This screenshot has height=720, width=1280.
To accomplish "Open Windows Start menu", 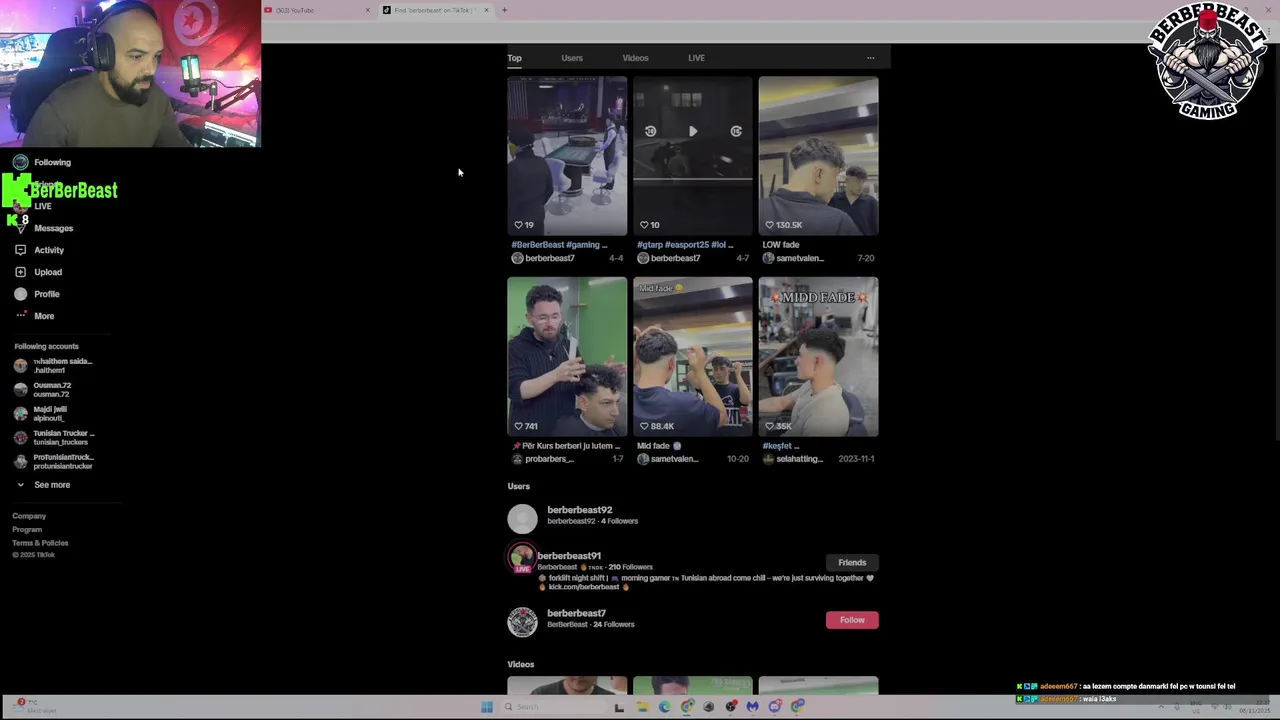I will pos(487,707).
